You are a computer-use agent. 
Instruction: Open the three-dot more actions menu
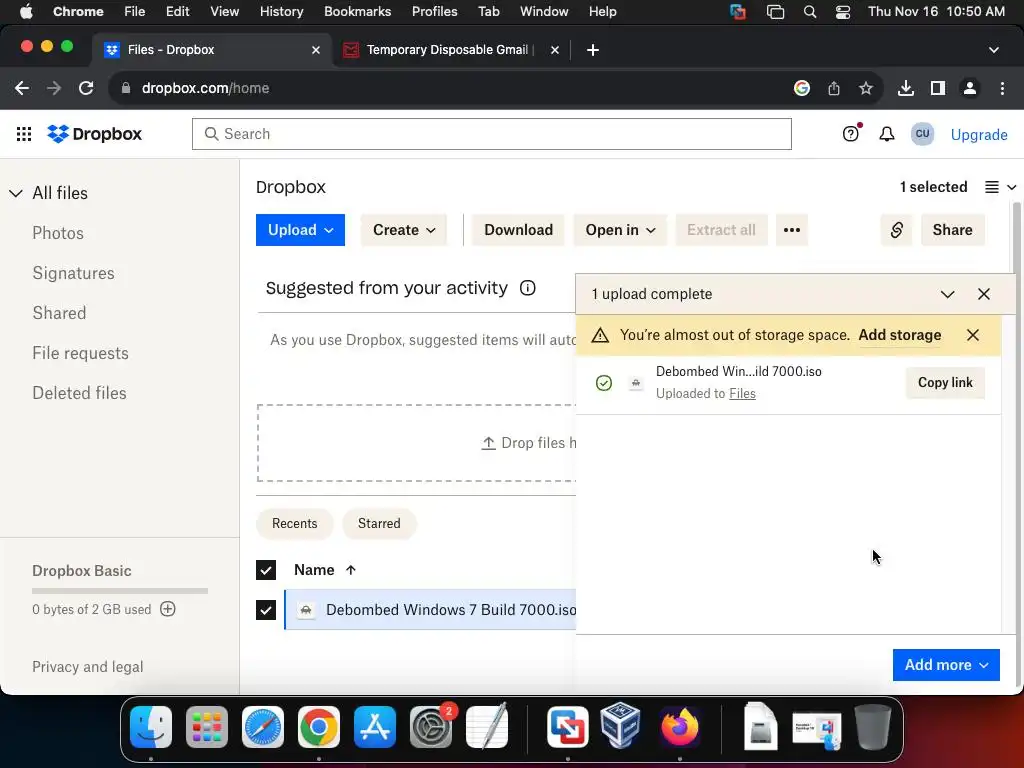point(792,230)
